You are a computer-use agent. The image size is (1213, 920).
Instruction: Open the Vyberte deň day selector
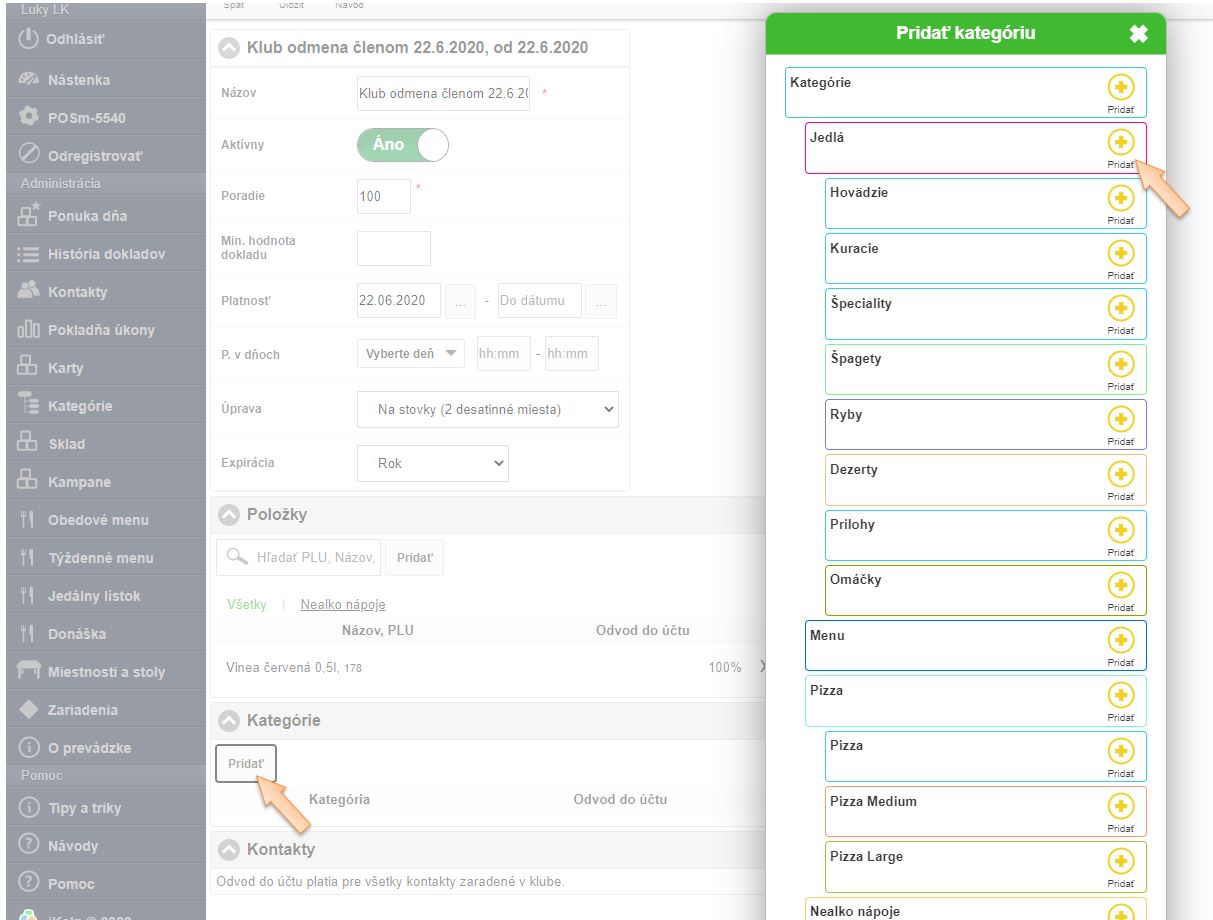click(x=410, y=354)
